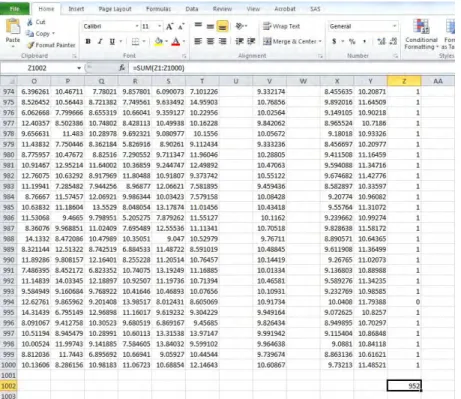The height and width of the screenshot is (399, 461).
Task: Open the underline style dropdown arrow
Action: pos(121,42)
